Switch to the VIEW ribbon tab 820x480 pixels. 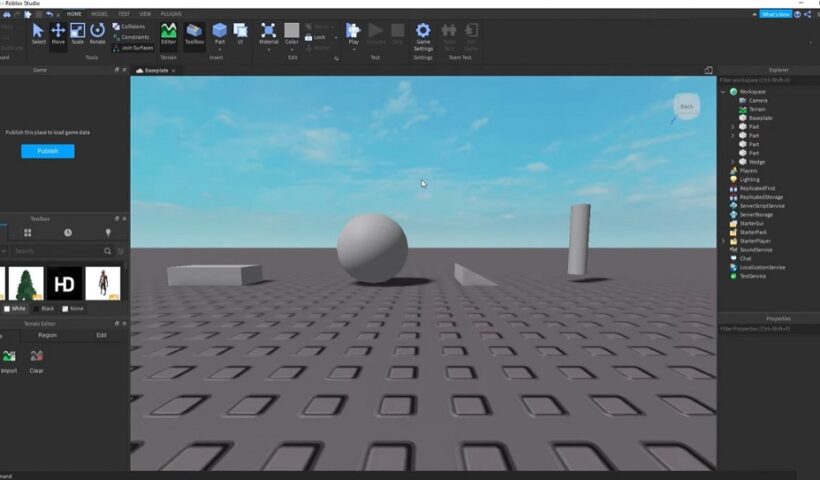[145, 14]
